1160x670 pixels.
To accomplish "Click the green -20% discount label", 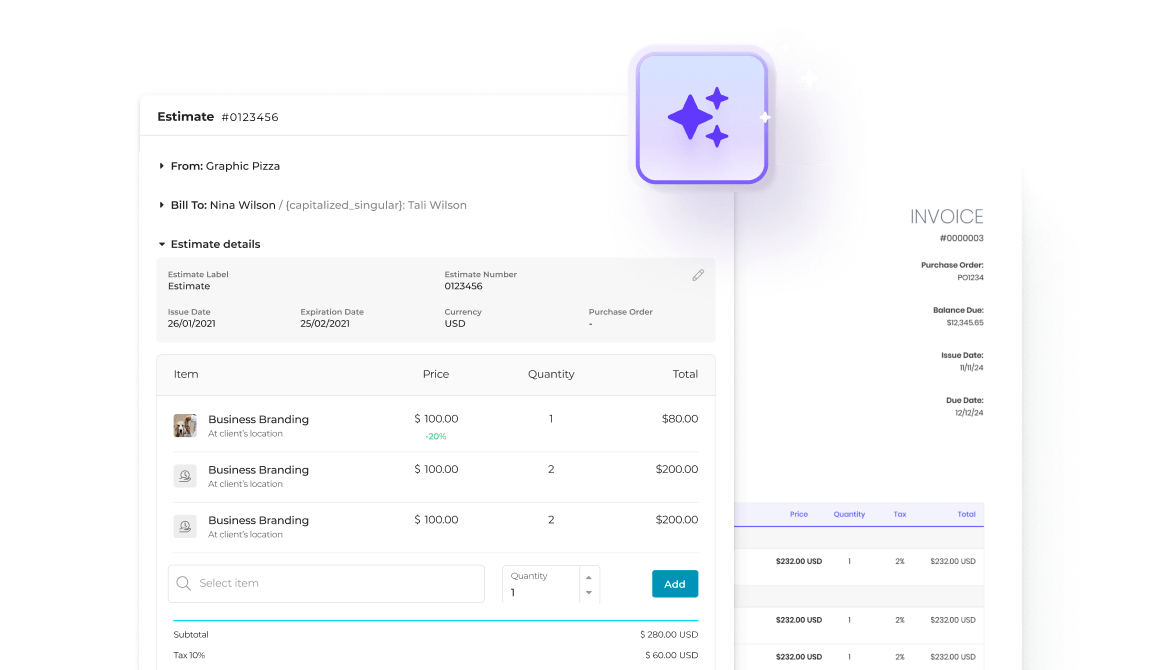I will [x=435, y=437].
